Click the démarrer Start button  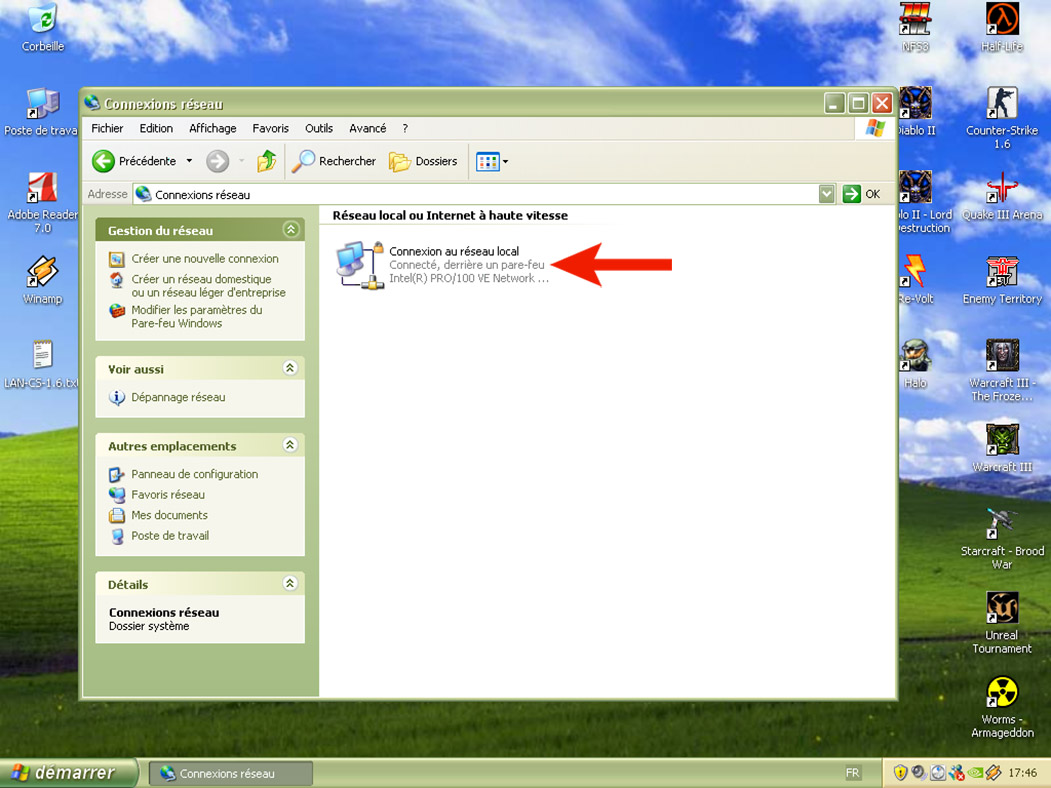click(x=62, y=773)
